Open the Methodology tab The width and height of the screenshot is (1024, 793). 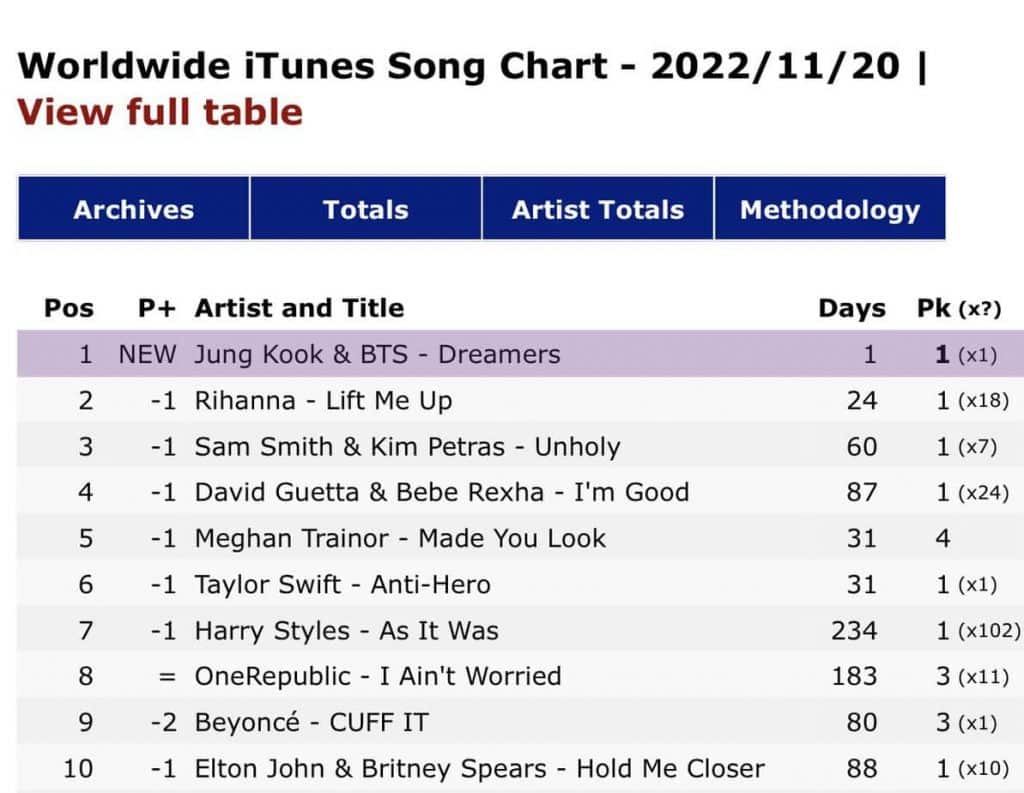(829, 209)
